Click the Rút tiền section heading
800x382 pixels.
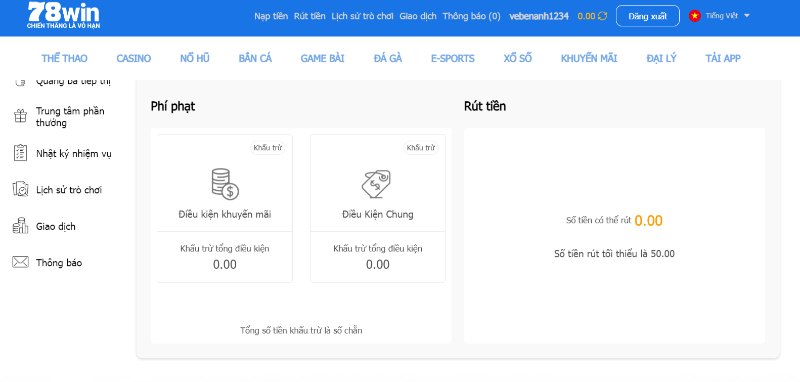[x=485, y=106]
